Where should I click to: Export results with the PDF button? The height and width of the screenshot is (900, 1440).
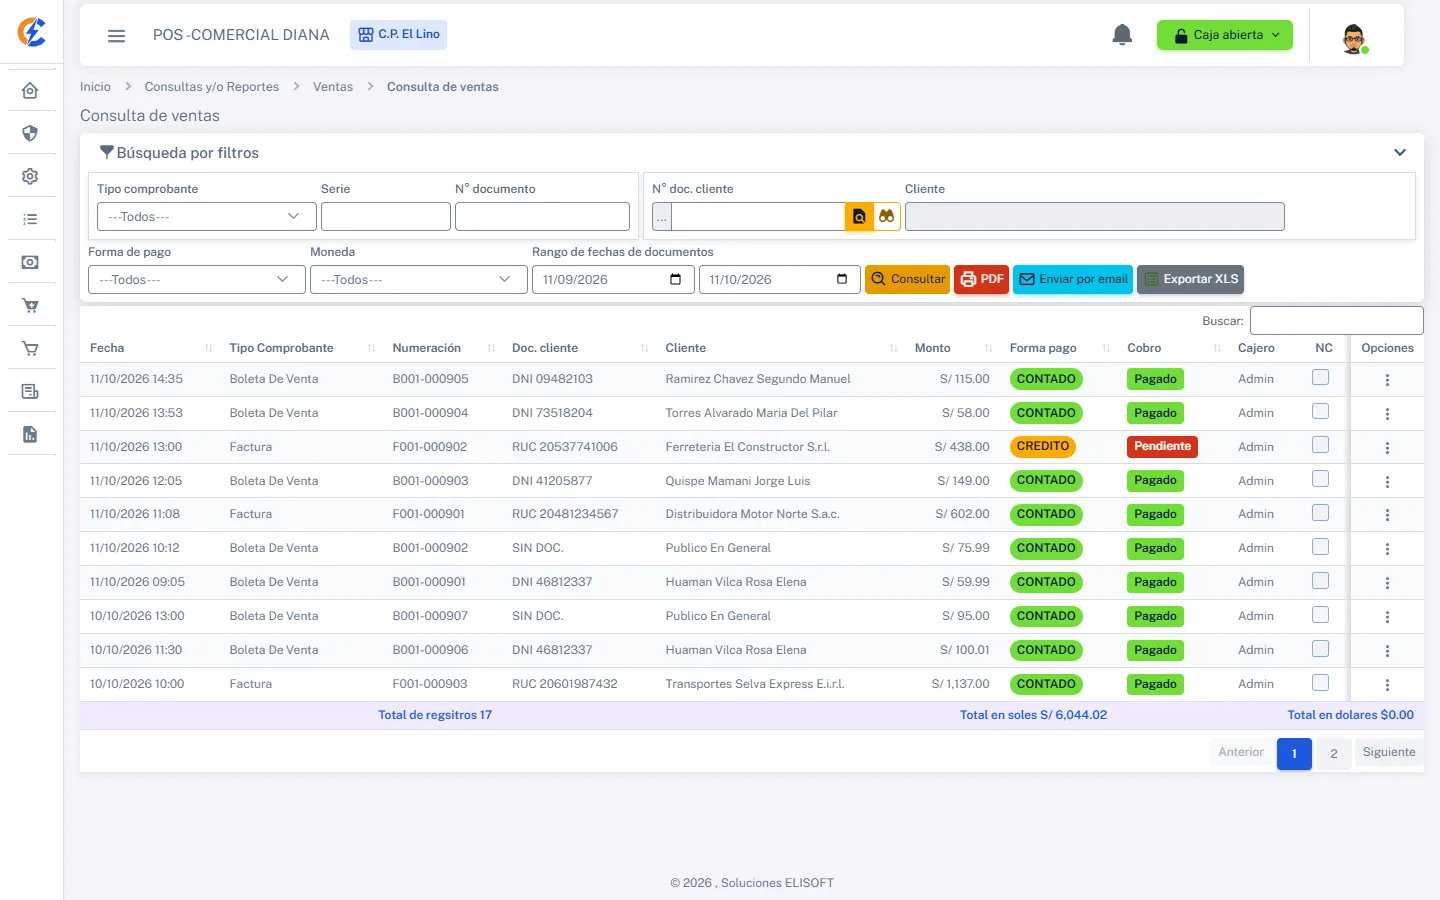[x=982, y=280]
